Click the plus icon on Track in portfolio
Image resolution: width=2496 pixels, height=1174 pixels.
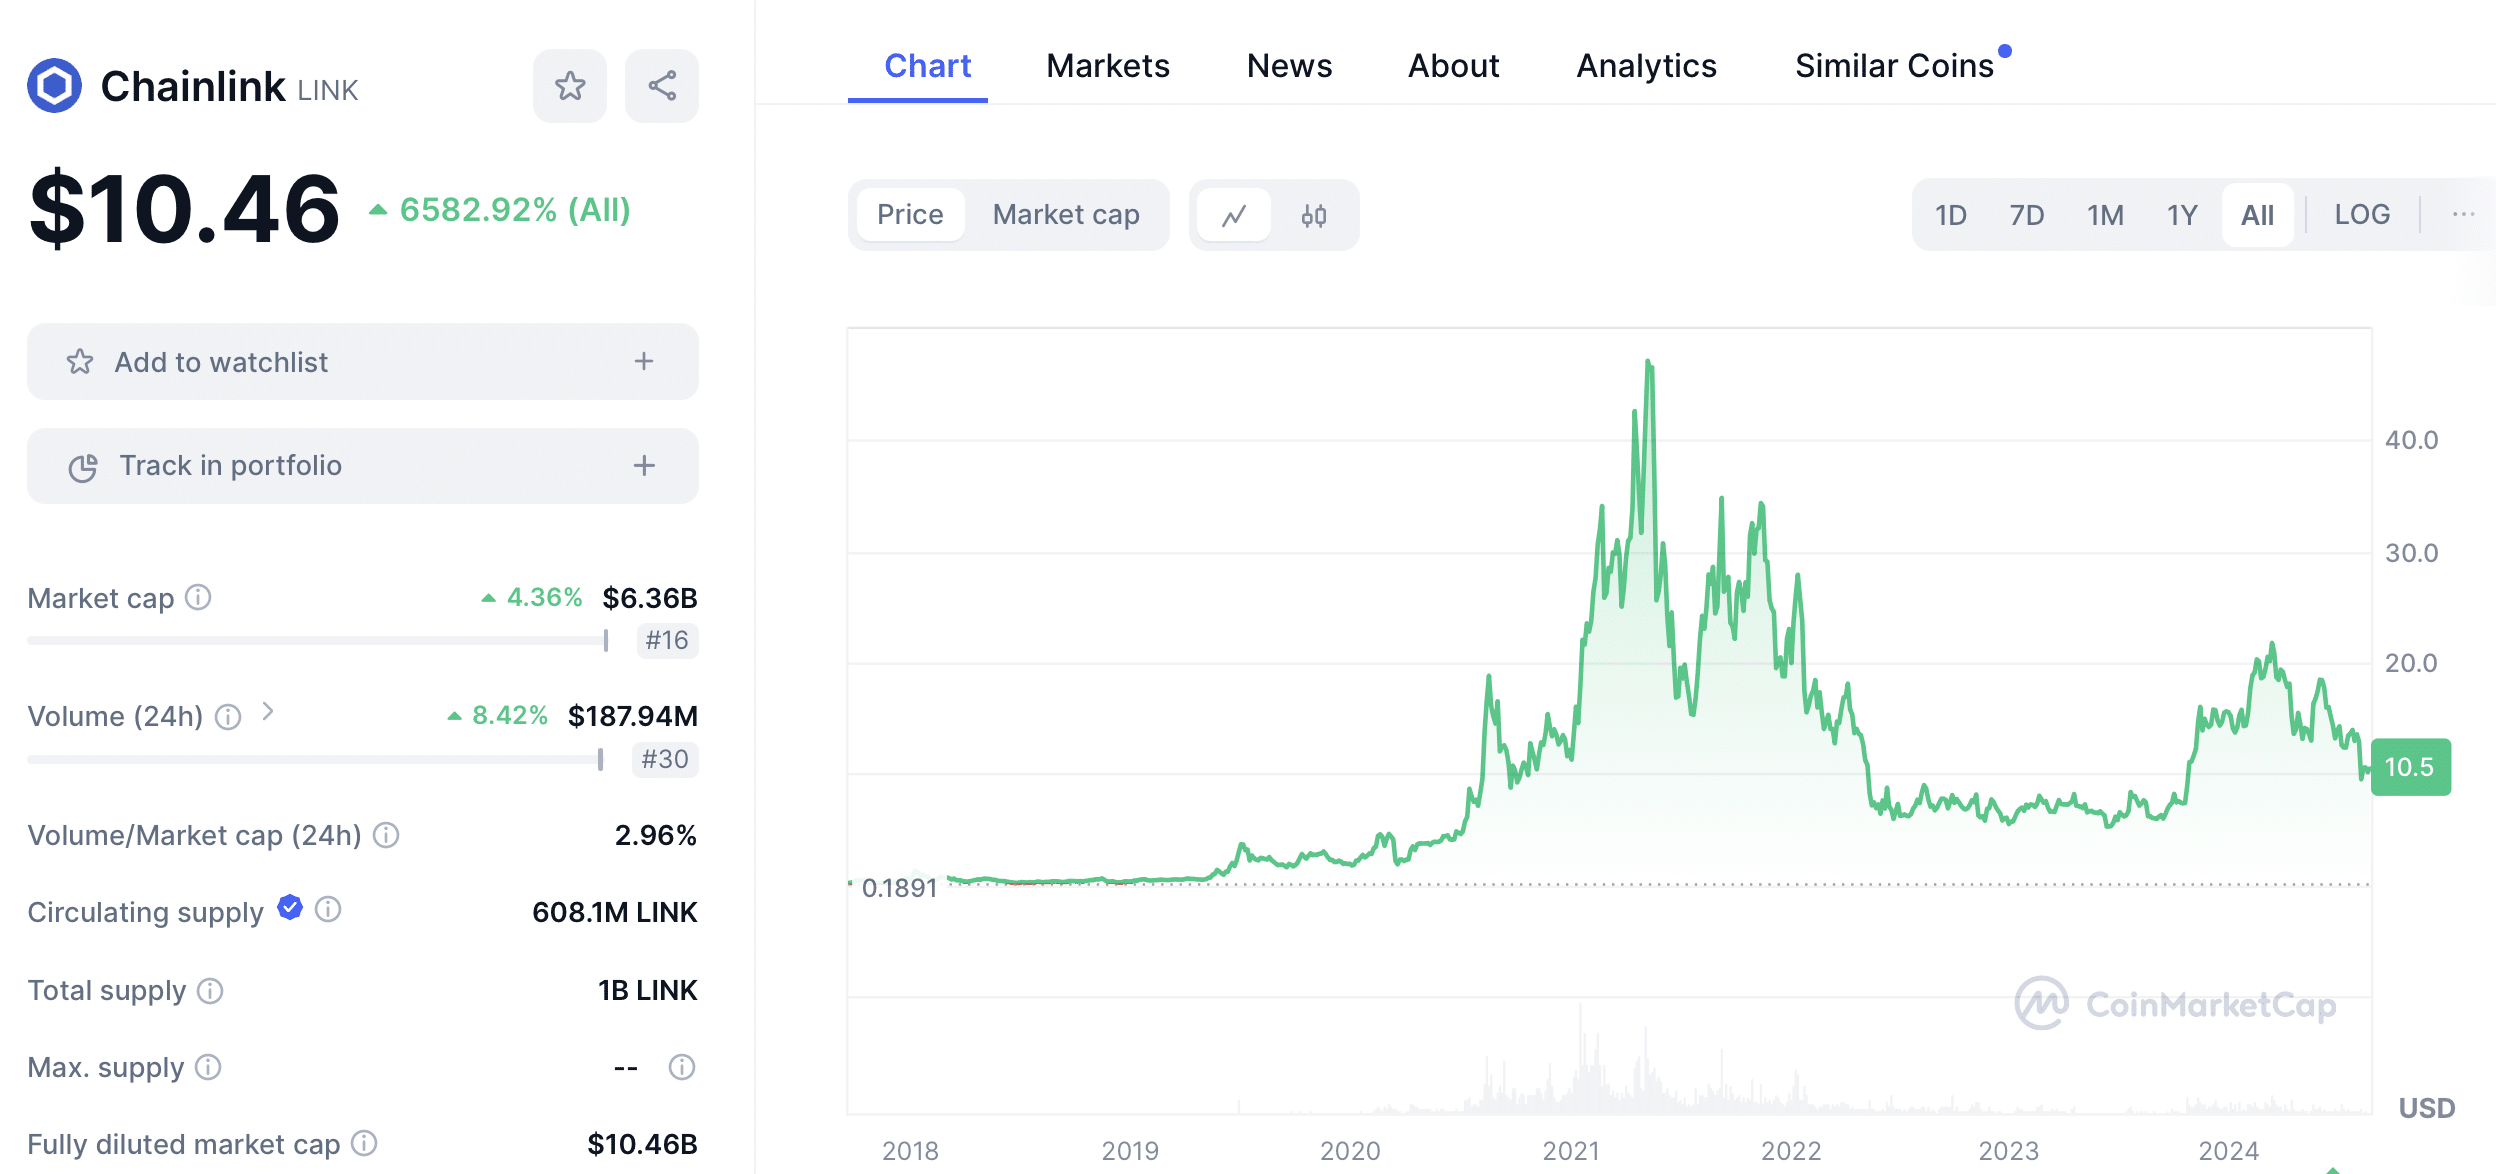pos(644,465)
